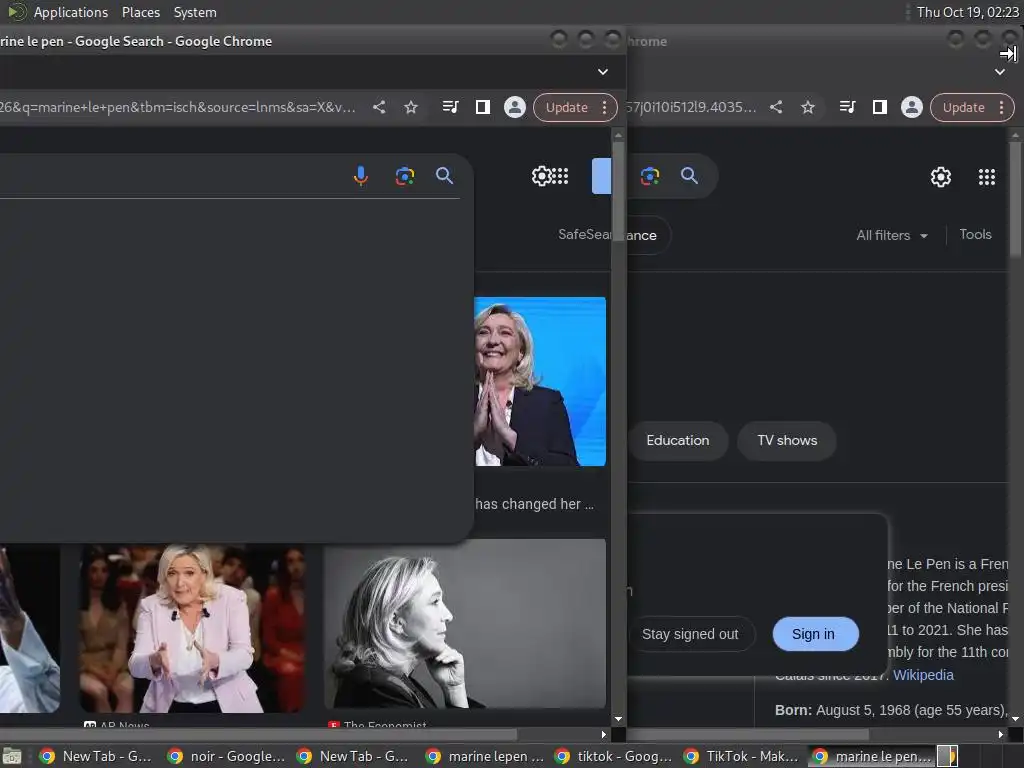Toggle side panel in left window toolbar

coord(483,107)
